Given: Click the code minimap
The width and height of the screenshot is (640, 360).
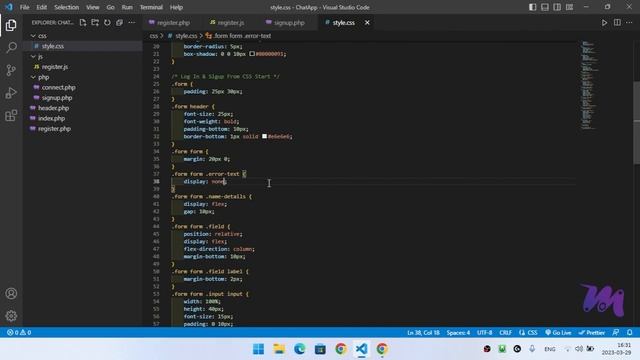Looking at the screenshot, I should (589, 86).
